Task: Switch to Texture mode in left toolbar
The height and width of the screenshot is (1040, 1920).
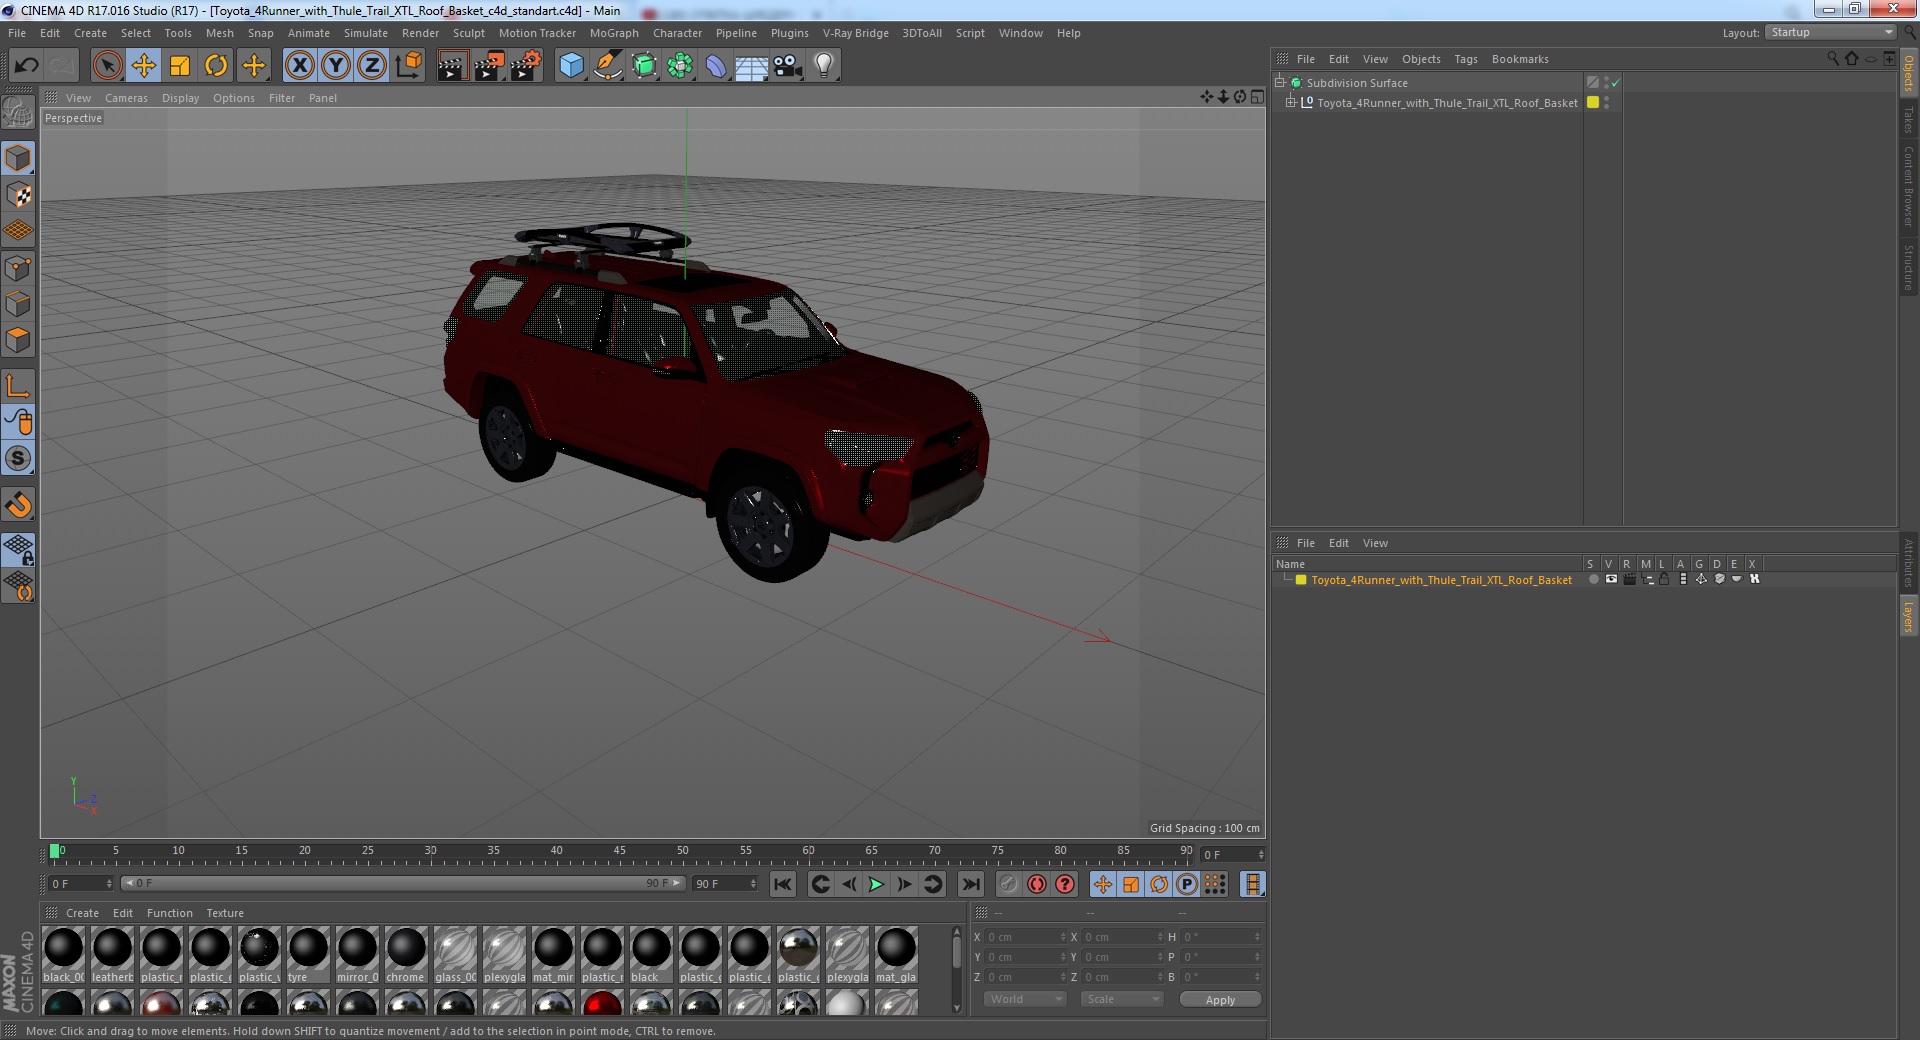Action: pyautogui.click(x=18, y=195)
